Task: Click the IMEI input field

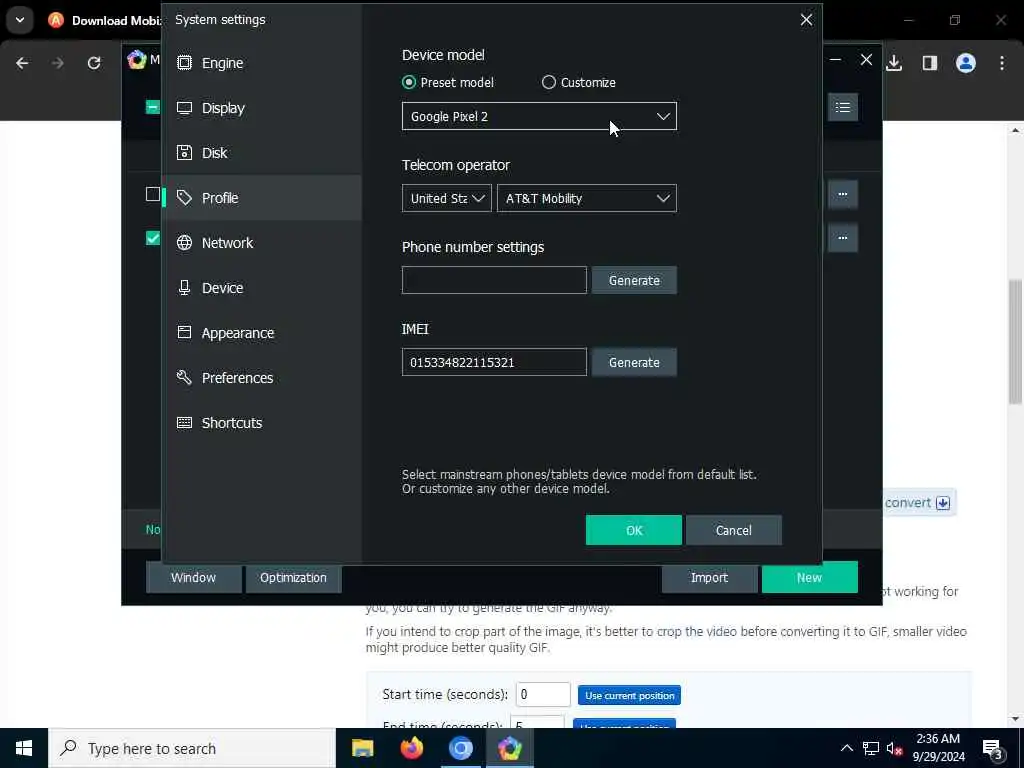Action: (494, 362)
